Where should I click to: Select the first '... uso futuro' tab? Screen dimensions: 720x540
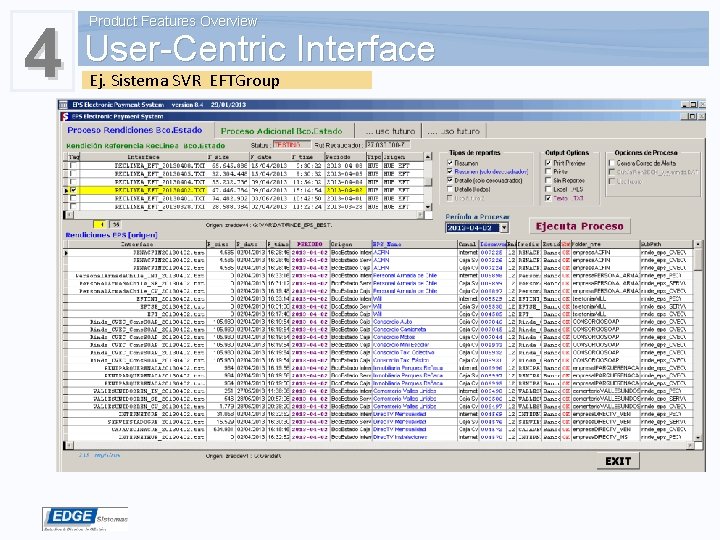pos(390,131)
